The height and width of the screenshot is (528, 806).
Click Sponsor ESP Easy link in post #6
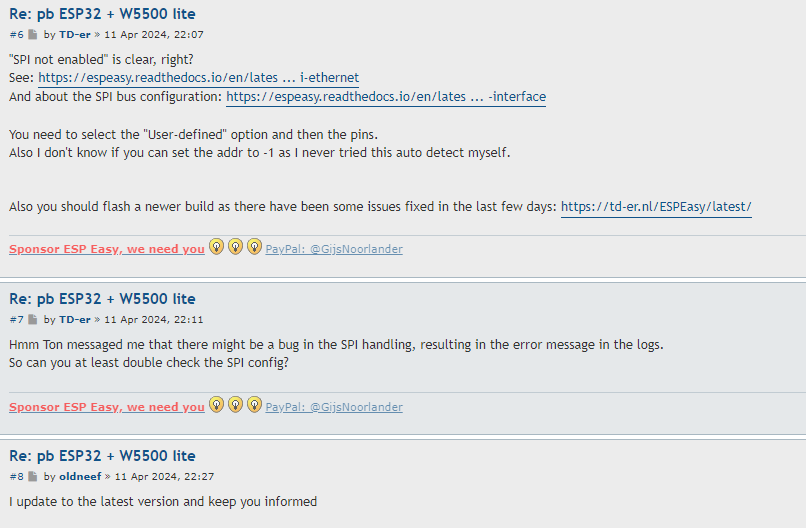point(107,249)
